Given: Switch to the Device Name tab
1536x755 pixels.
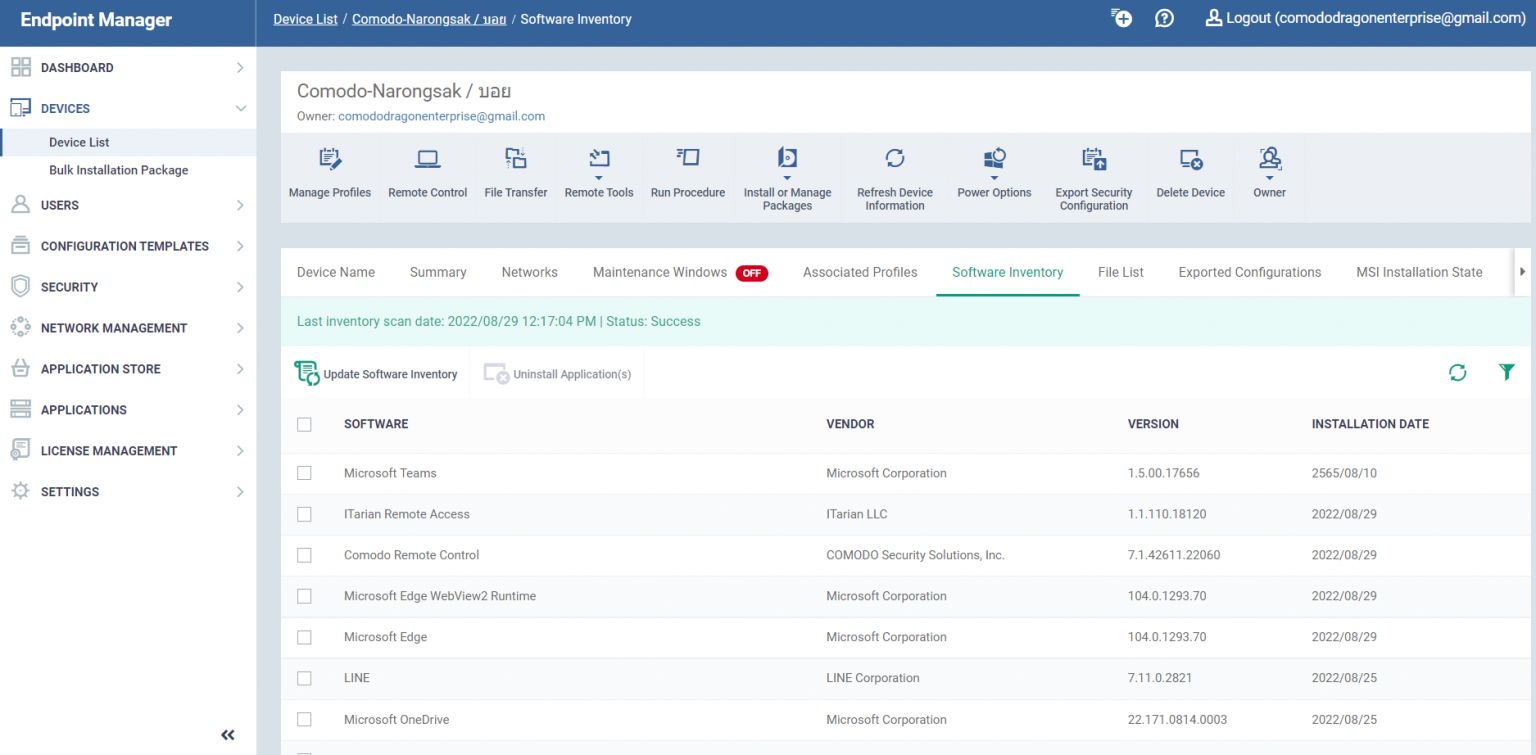Looking at the screenshot, I should (336, 272).
